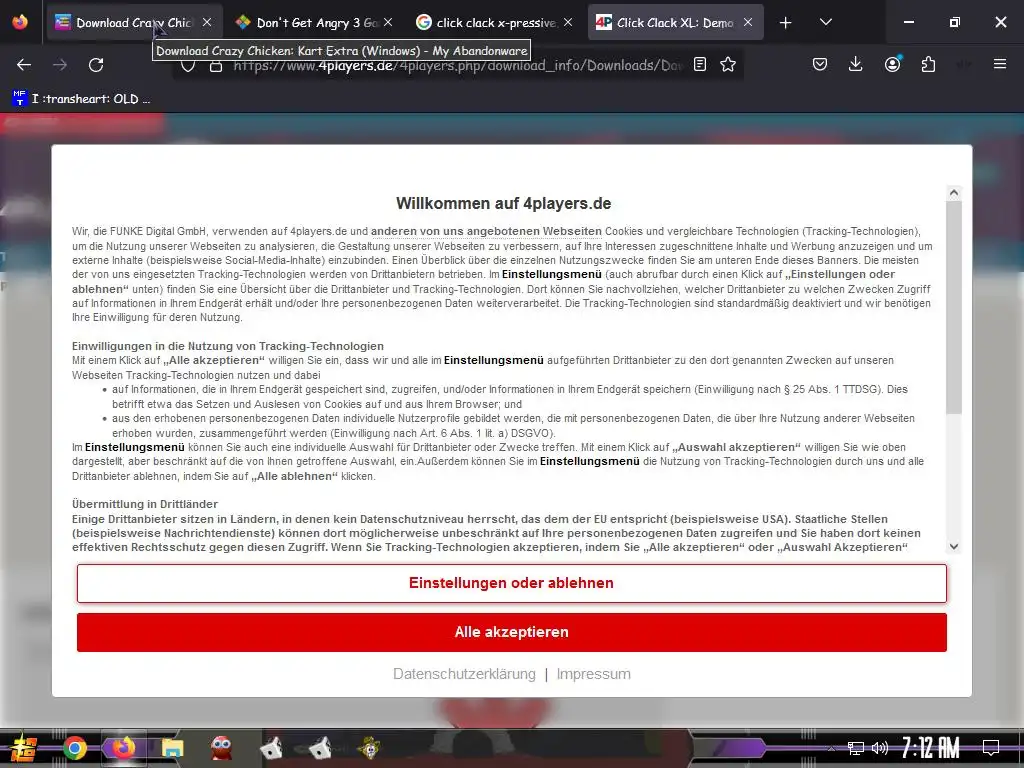Viewport: 1024px width, 768px height.
Task: Open the red owl-face taskbar app
Action: click(x=222, y=748)
